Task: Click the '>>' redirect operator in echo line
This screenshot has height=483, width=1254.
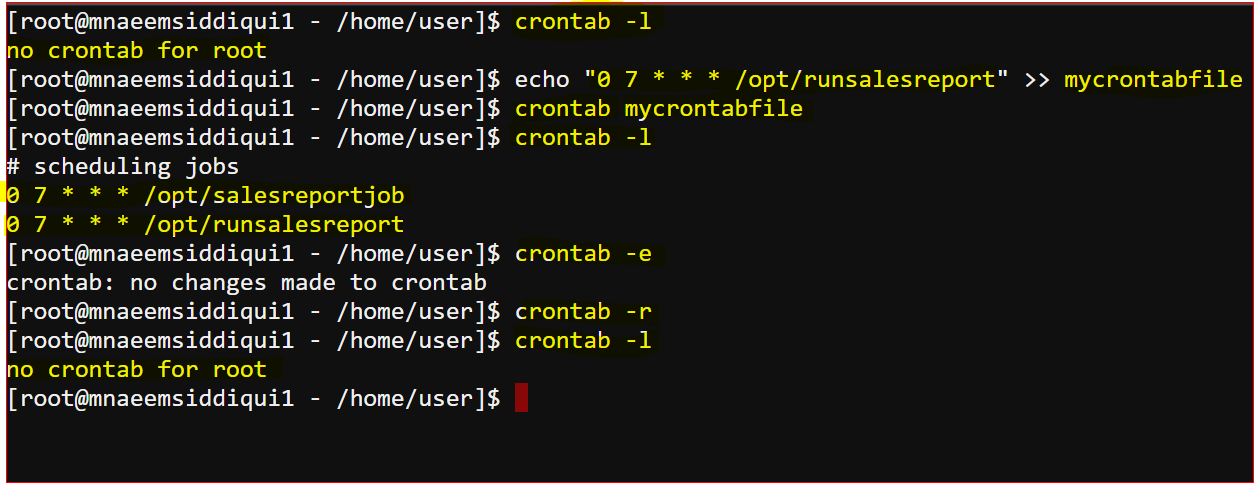Action: click(x=1037, y=79)
